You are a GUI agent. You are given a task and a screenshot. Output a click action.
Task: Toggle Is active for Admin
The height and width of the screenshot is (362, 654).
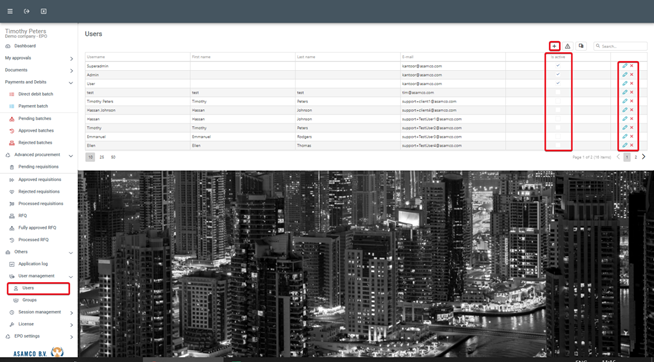pos(558,75)
